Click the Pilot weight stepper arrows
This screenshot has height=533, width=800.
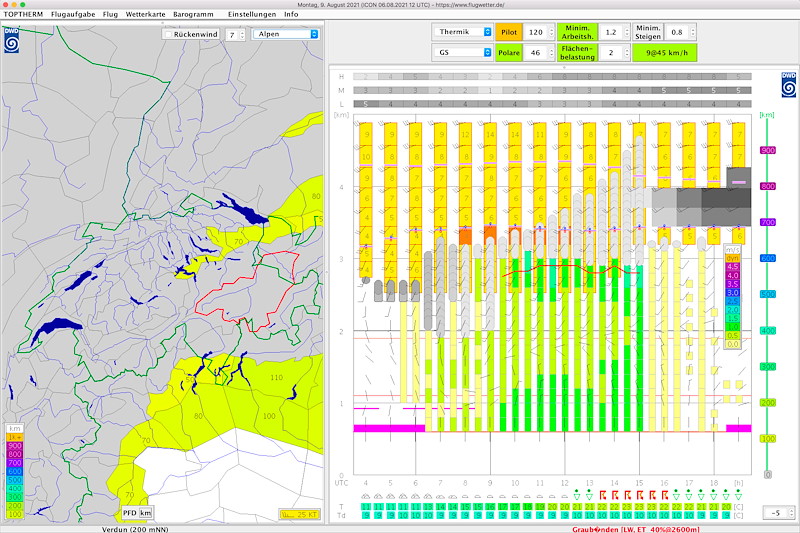[x=551, y=32]
